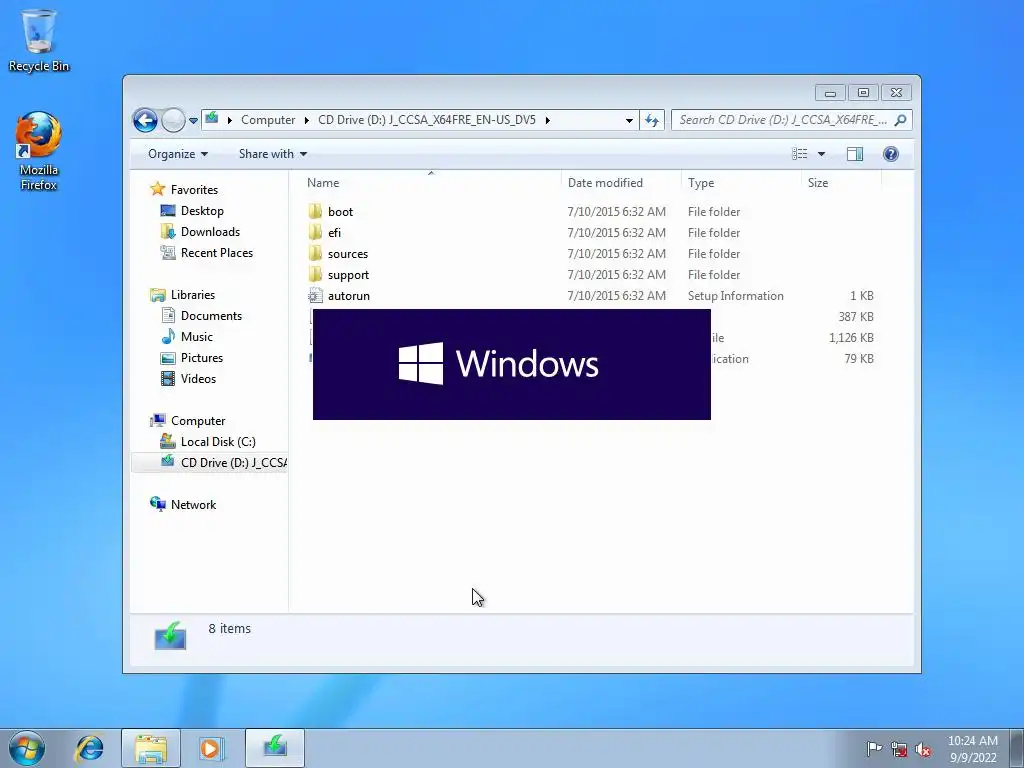Screen dimensions: 1024x768
Task: Click the CD drive icon in details pane
Action: pos(170,635)
